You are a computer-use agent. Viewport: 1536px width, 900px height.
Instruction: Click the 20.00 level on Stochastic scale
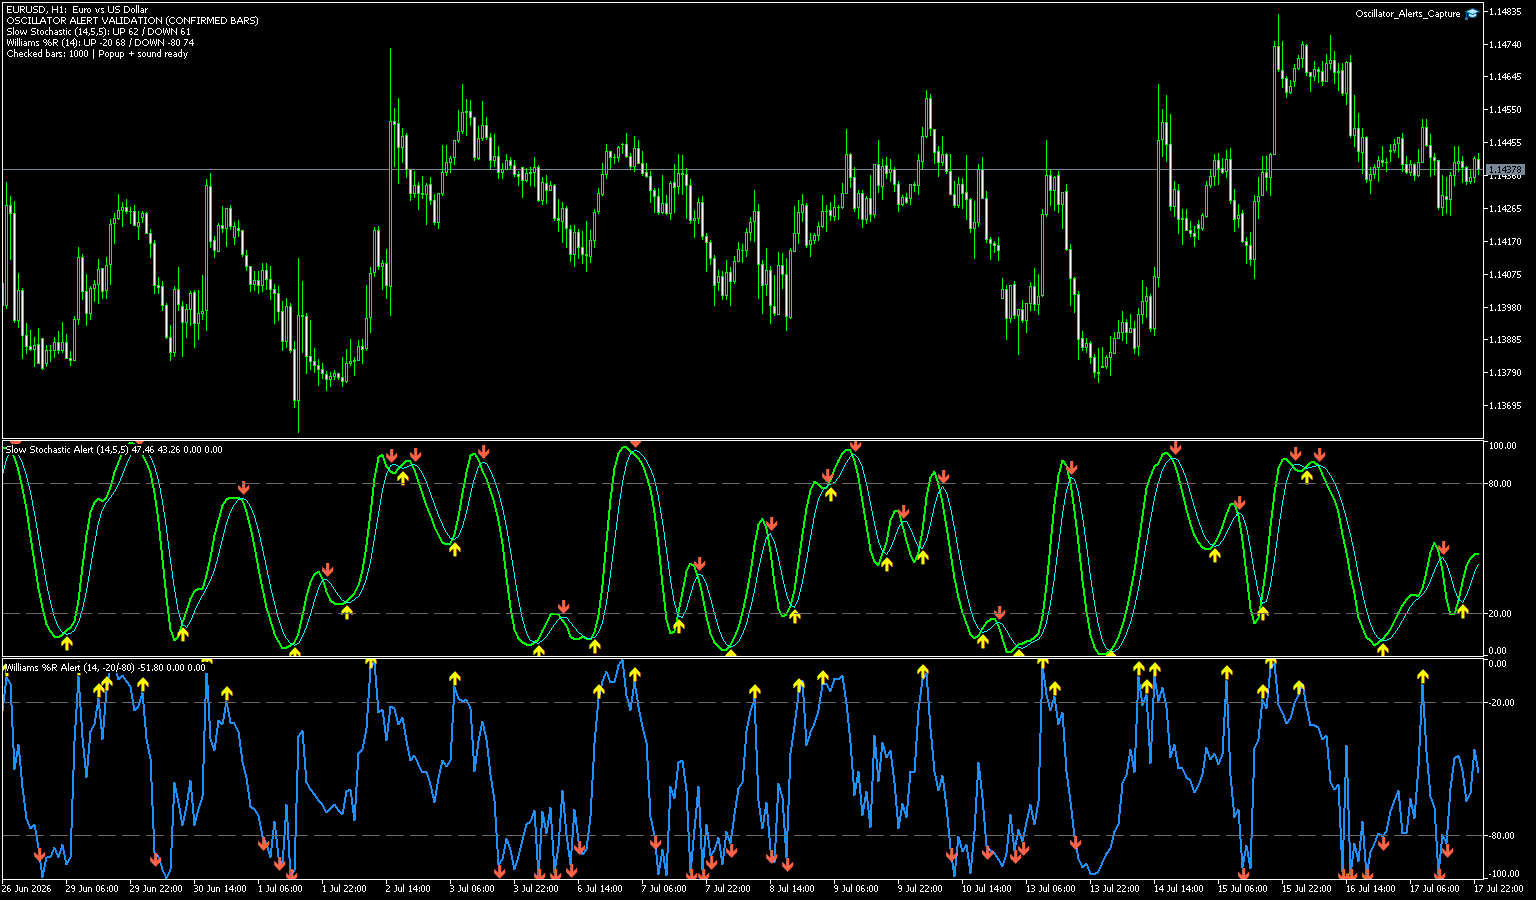coord(1500,614)
